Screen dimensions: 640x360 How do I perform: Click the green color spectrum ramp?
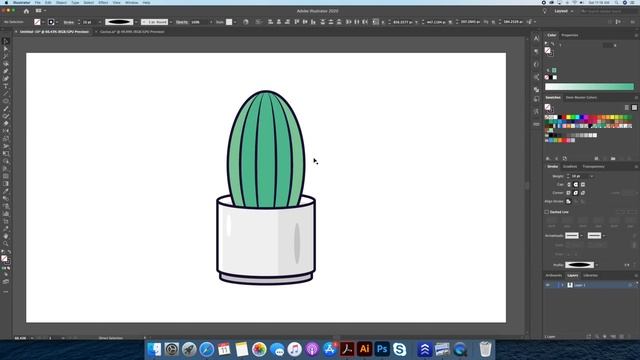[x=589, y=87]
